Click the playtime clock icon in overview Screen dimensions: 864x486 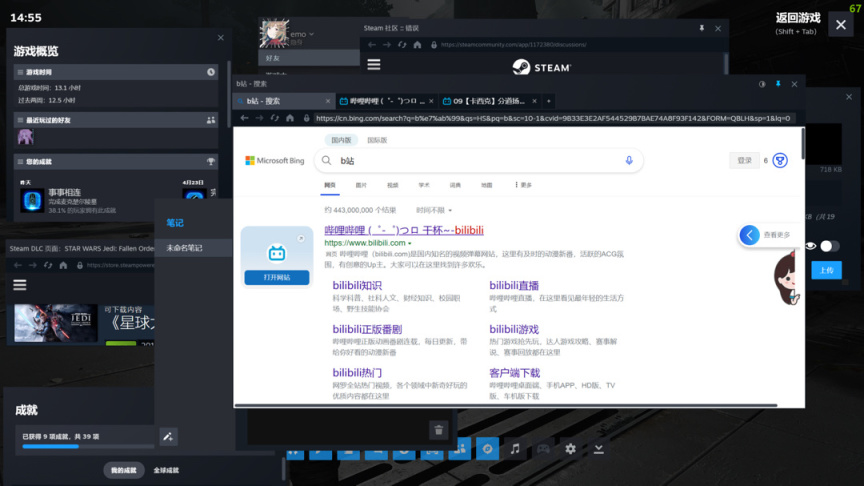(x=210, y=72)
